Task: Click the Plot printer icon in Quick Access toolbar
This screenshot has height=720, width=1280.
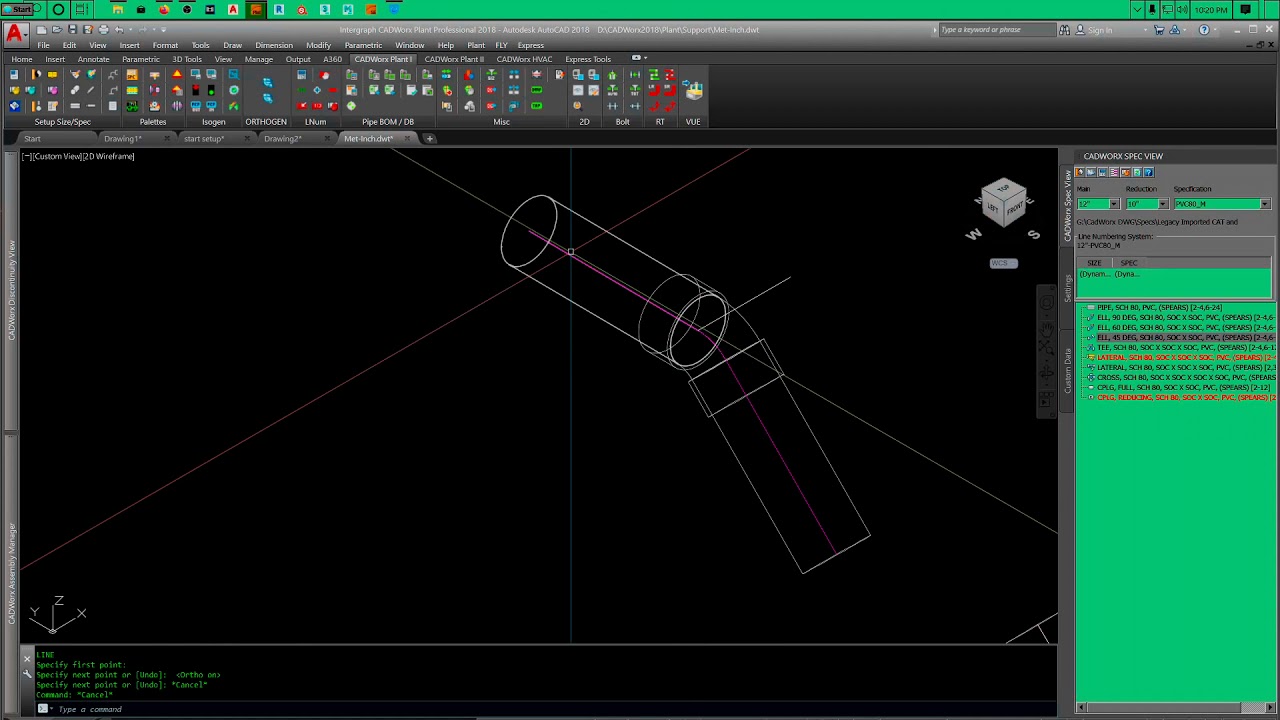Action: (x=103, y=30)
